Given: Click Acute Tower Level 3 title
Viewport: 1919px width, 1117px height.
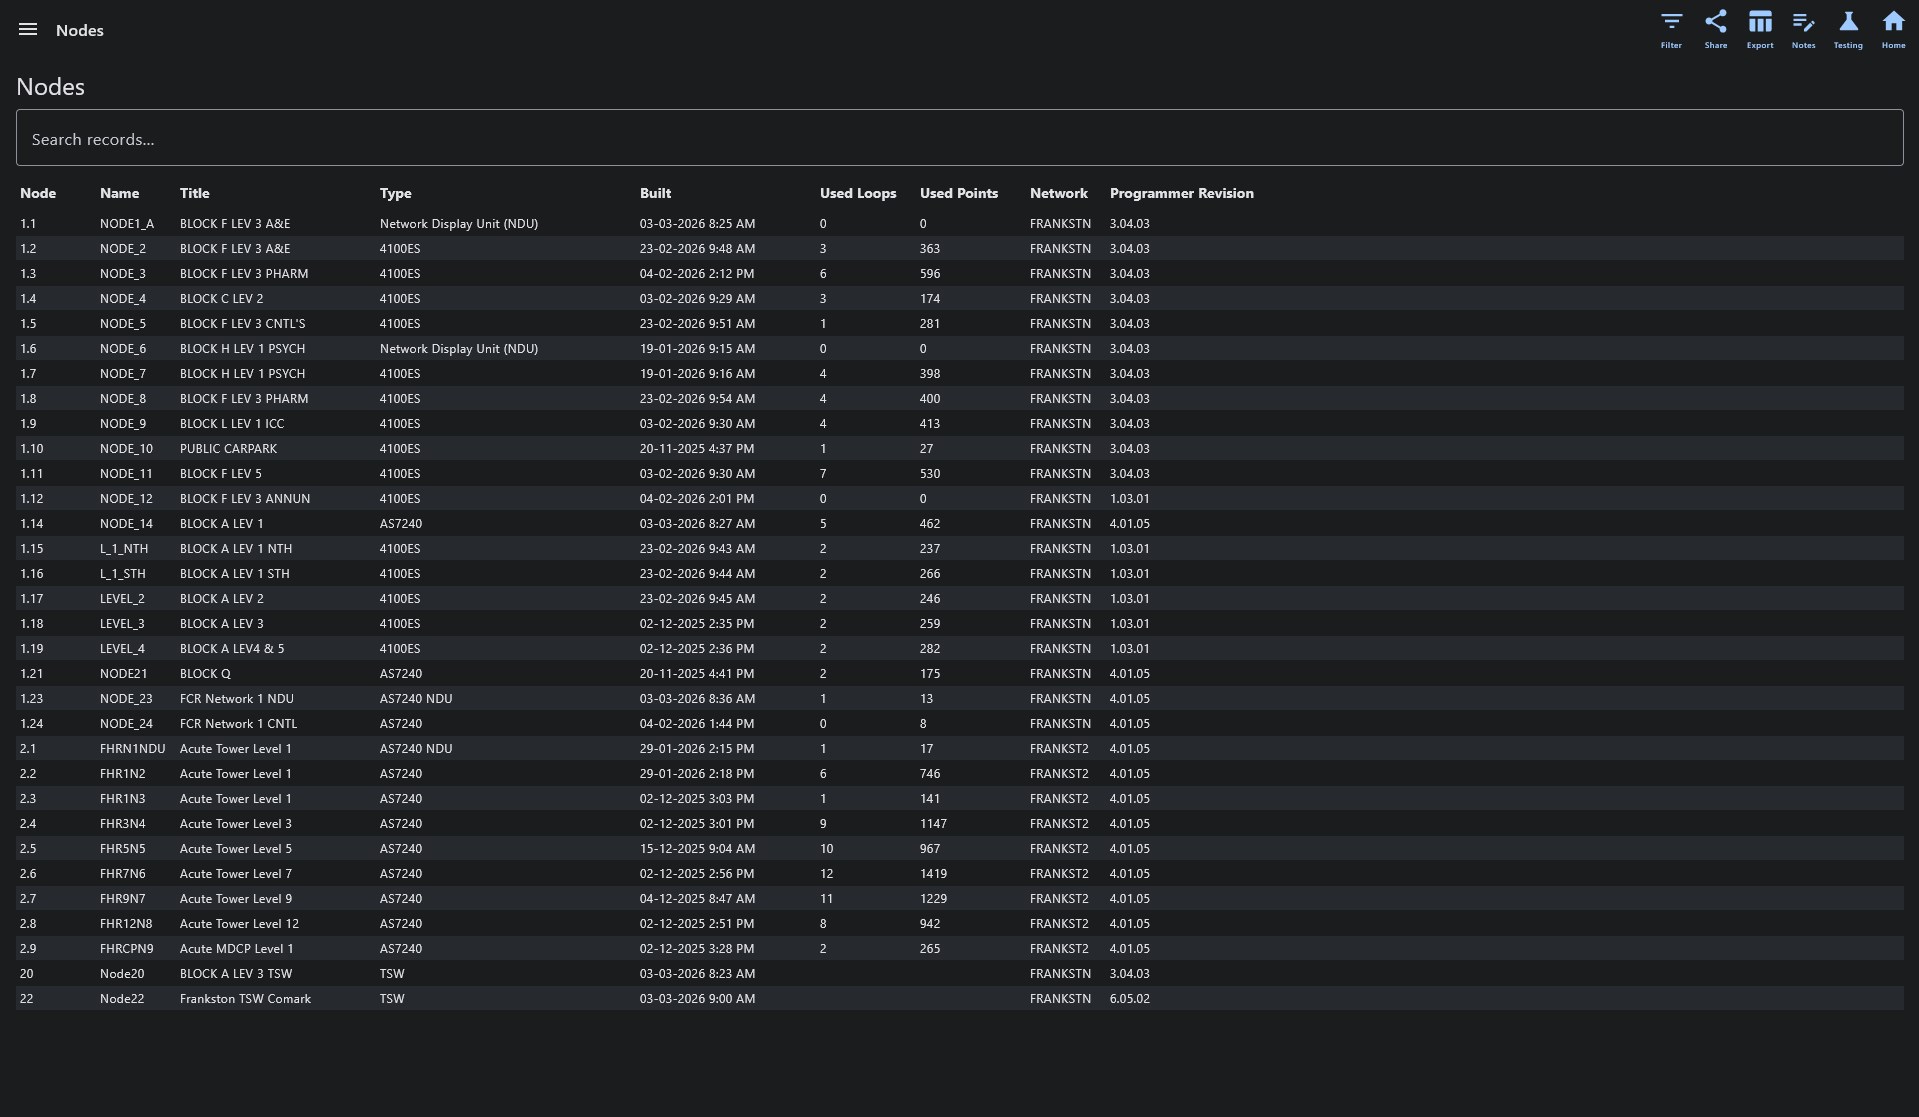Looking at the screenshot, I should point(236,824).
